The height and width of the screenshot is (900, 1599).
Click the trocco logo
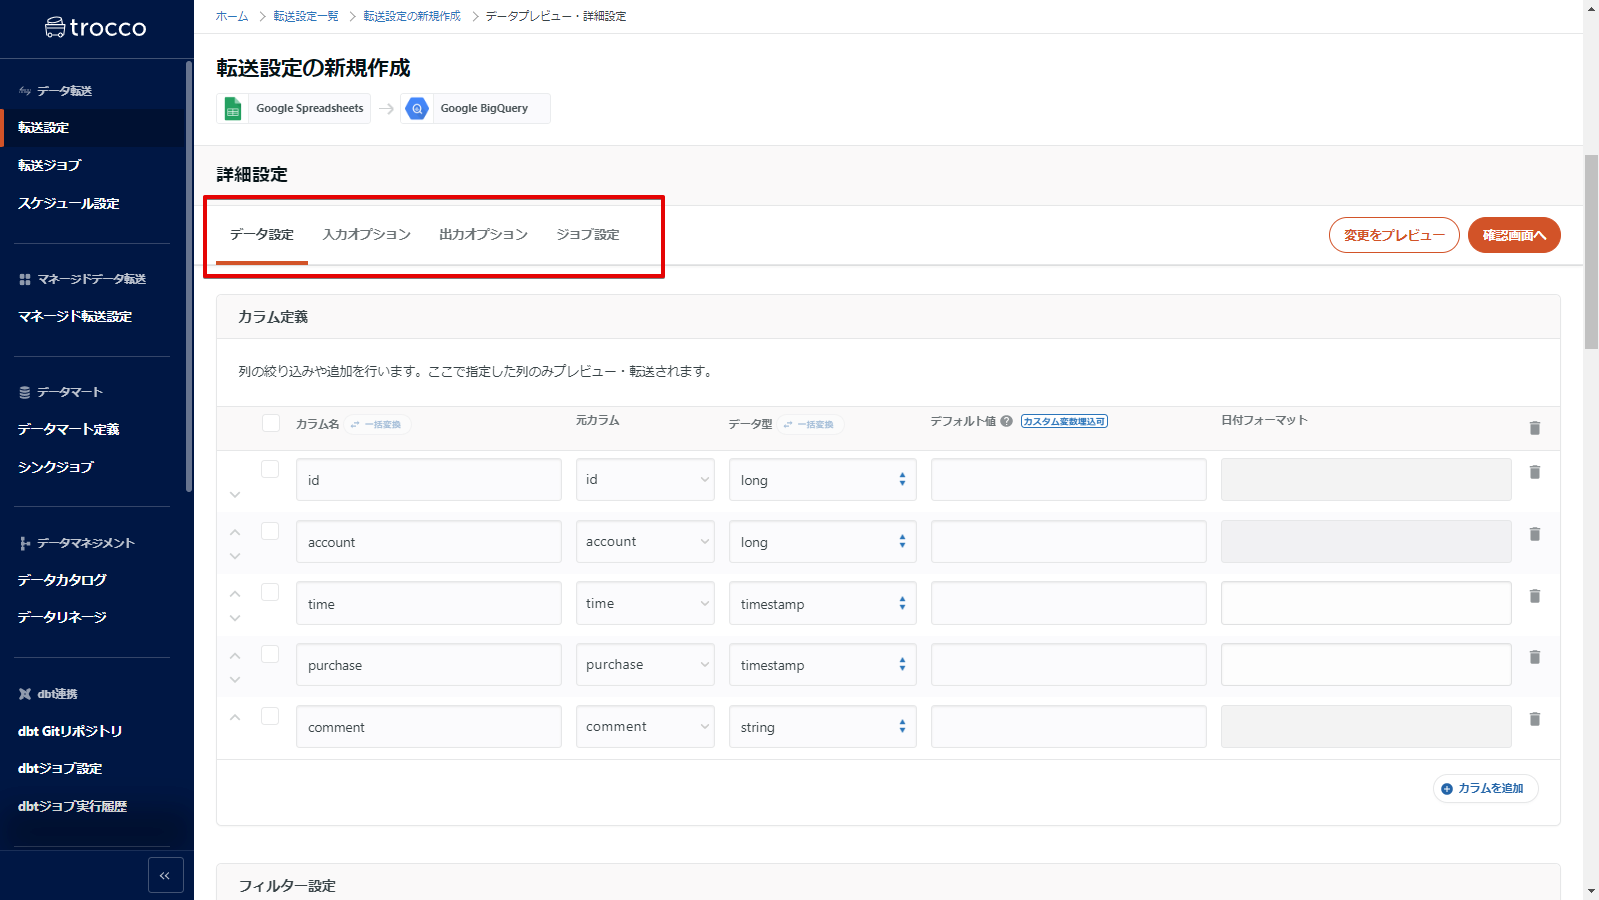pos(96,28)
